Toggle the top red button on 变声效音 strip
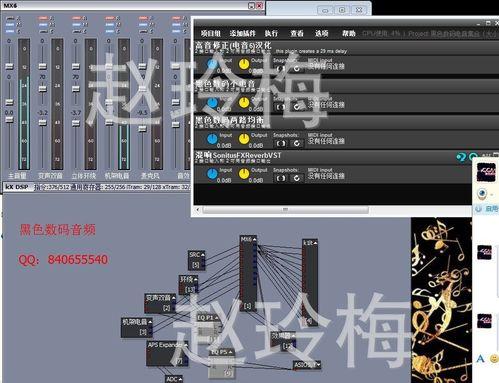 [43, 18]
